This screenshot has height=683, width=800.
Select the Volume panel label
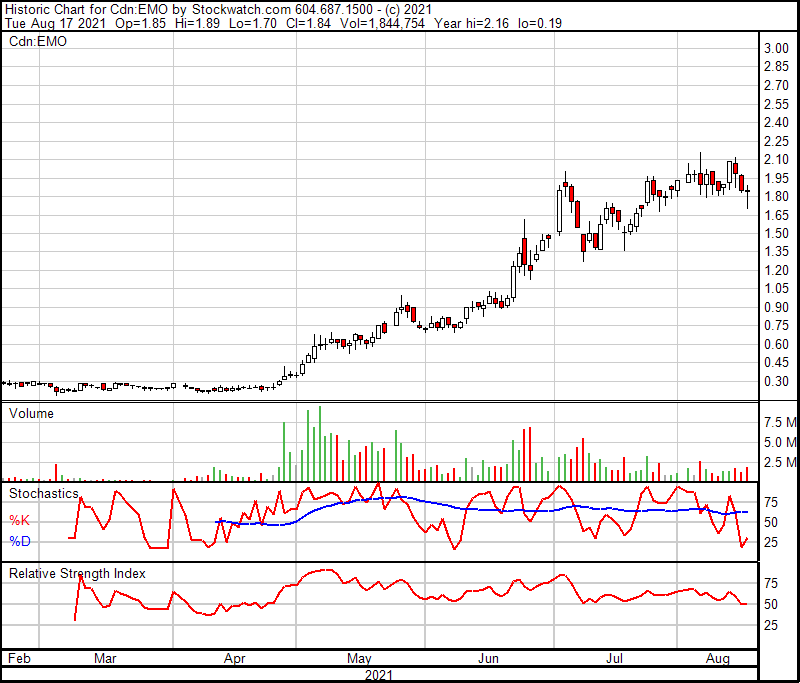(31, 413)
